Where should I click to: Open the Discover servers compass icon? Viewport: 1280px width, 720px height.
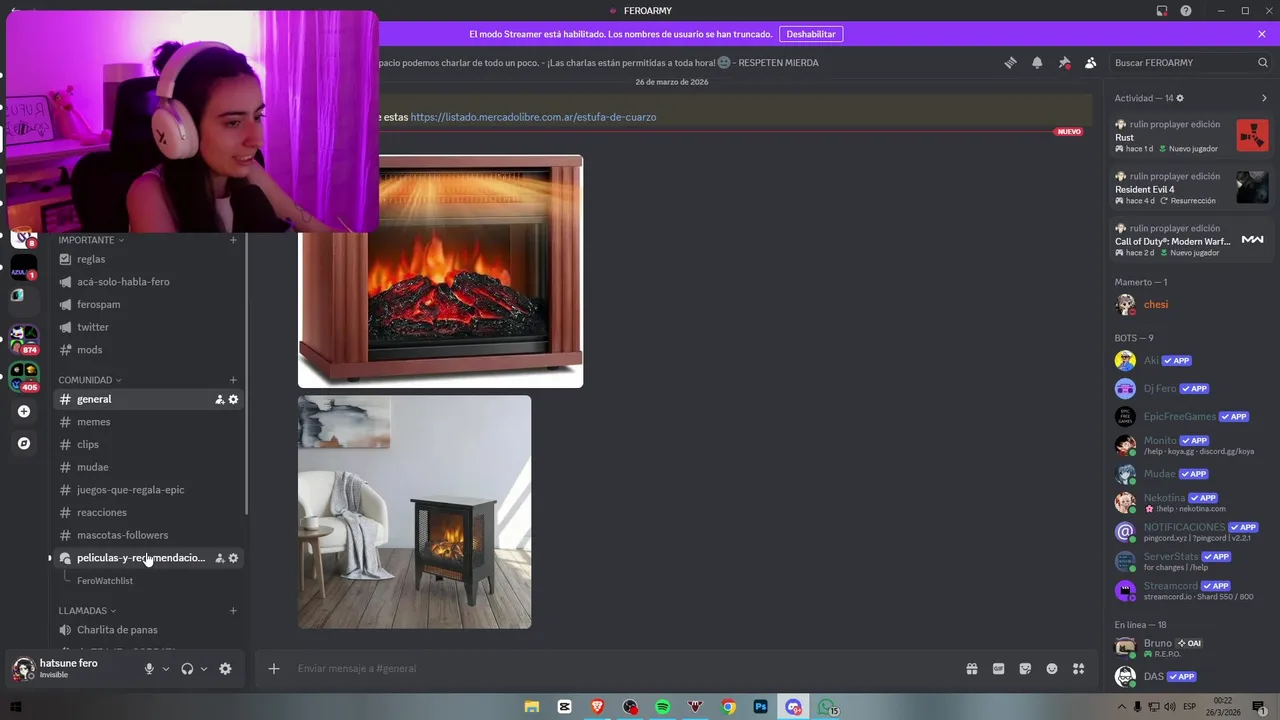[24, 443]
